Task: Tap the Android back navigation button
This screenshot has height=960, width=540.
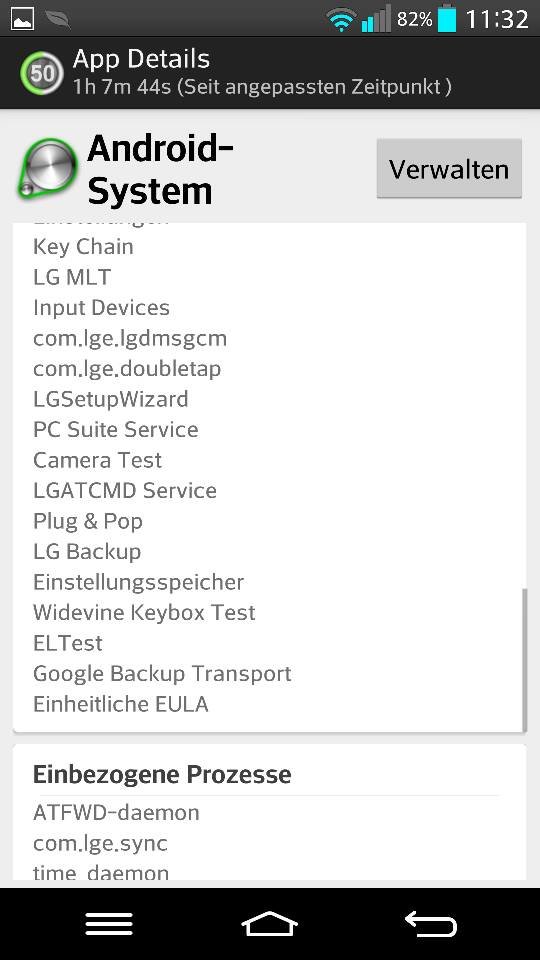Action: pos(431,923)
